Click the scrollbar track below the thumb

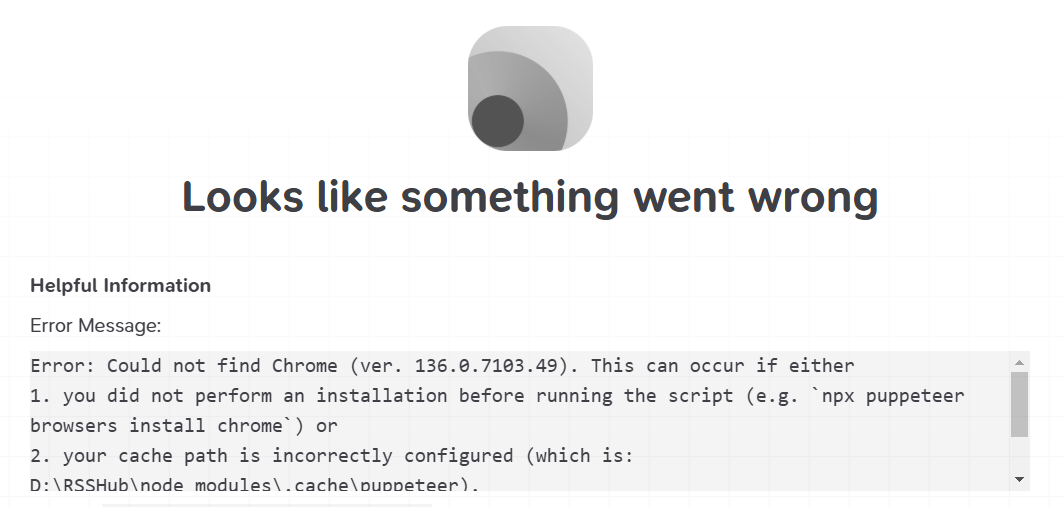pyautogui.click(x=1019, y=455)
